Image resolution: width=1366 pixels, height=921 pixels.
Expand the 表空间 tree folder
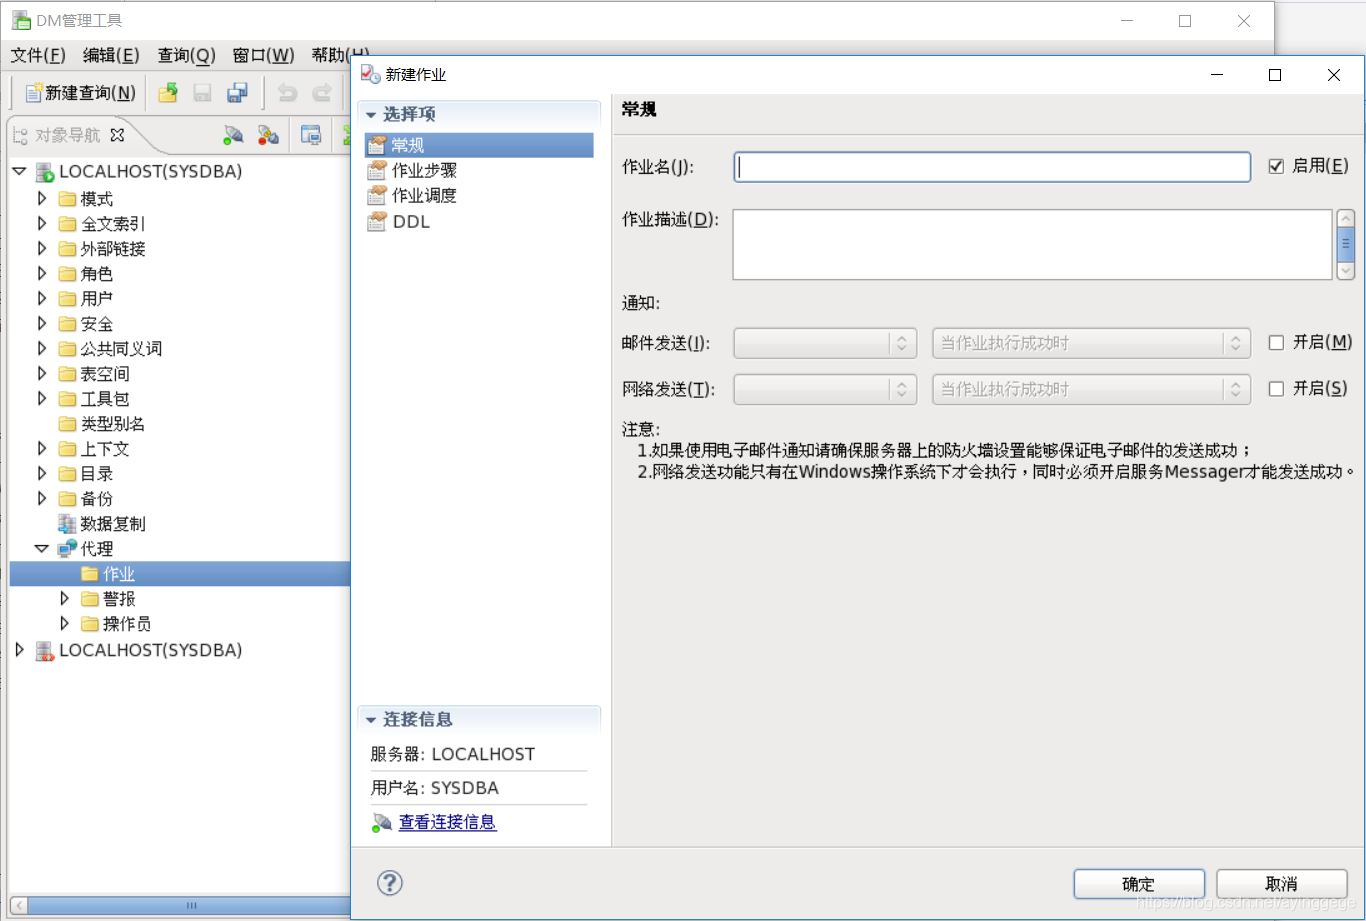pyautogui.click(x=42, y=373)
